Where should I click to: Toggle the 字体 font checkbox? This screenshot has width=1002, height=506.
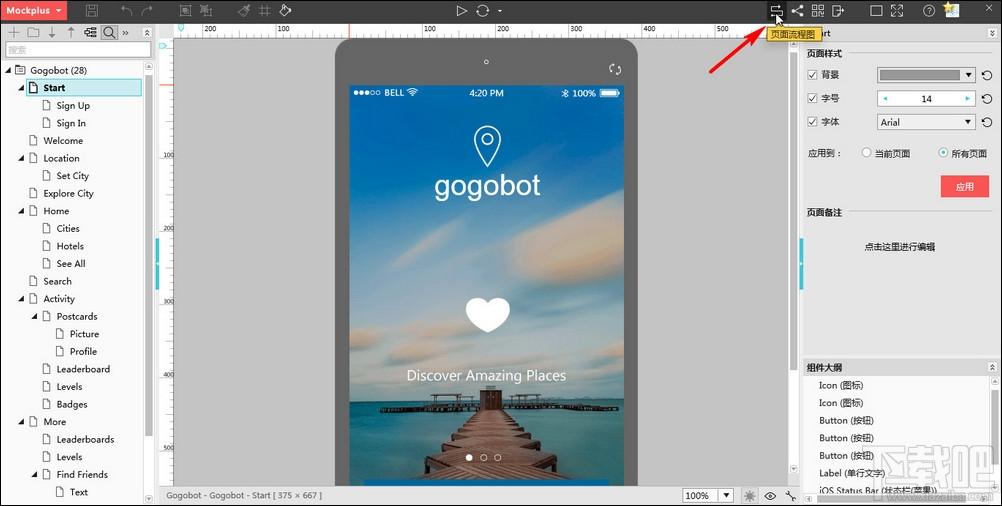812,121
